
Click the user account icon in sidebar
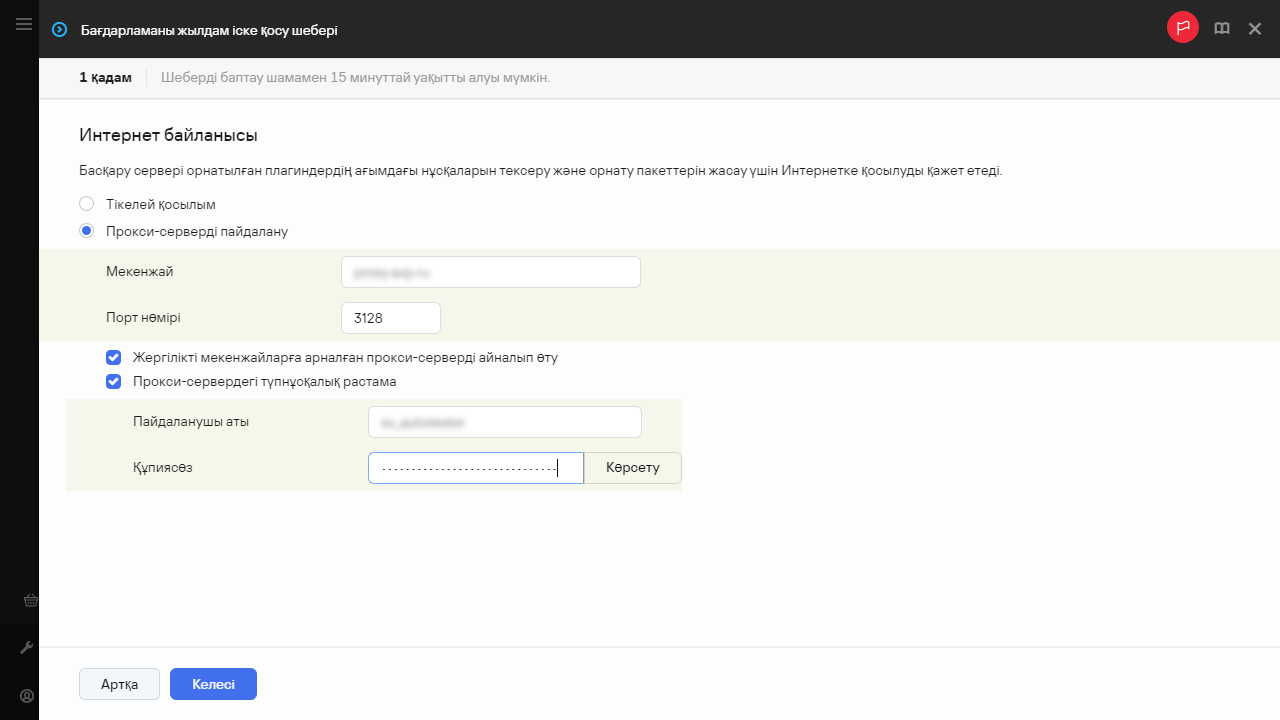click(x=27, y=695)
